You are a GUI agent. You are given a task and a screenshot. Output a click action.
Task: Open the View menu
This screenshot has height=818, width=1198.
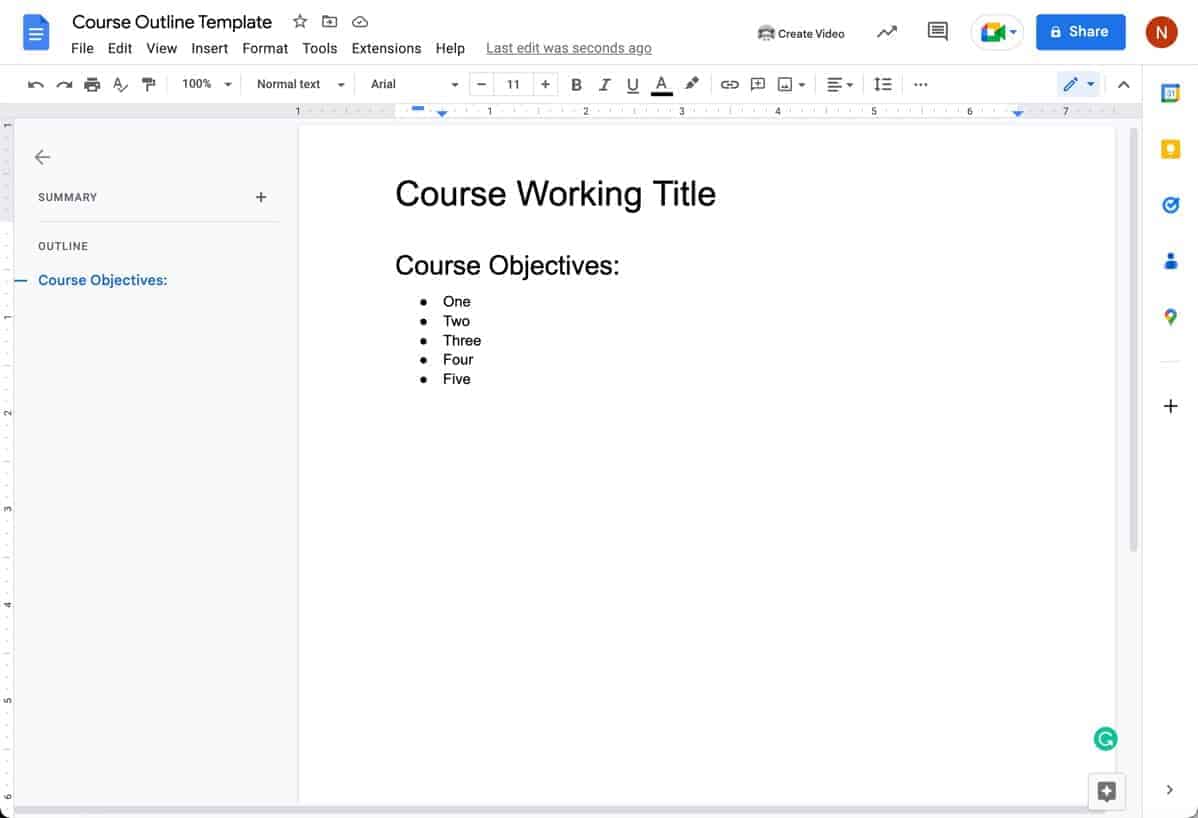click(161, 48)
